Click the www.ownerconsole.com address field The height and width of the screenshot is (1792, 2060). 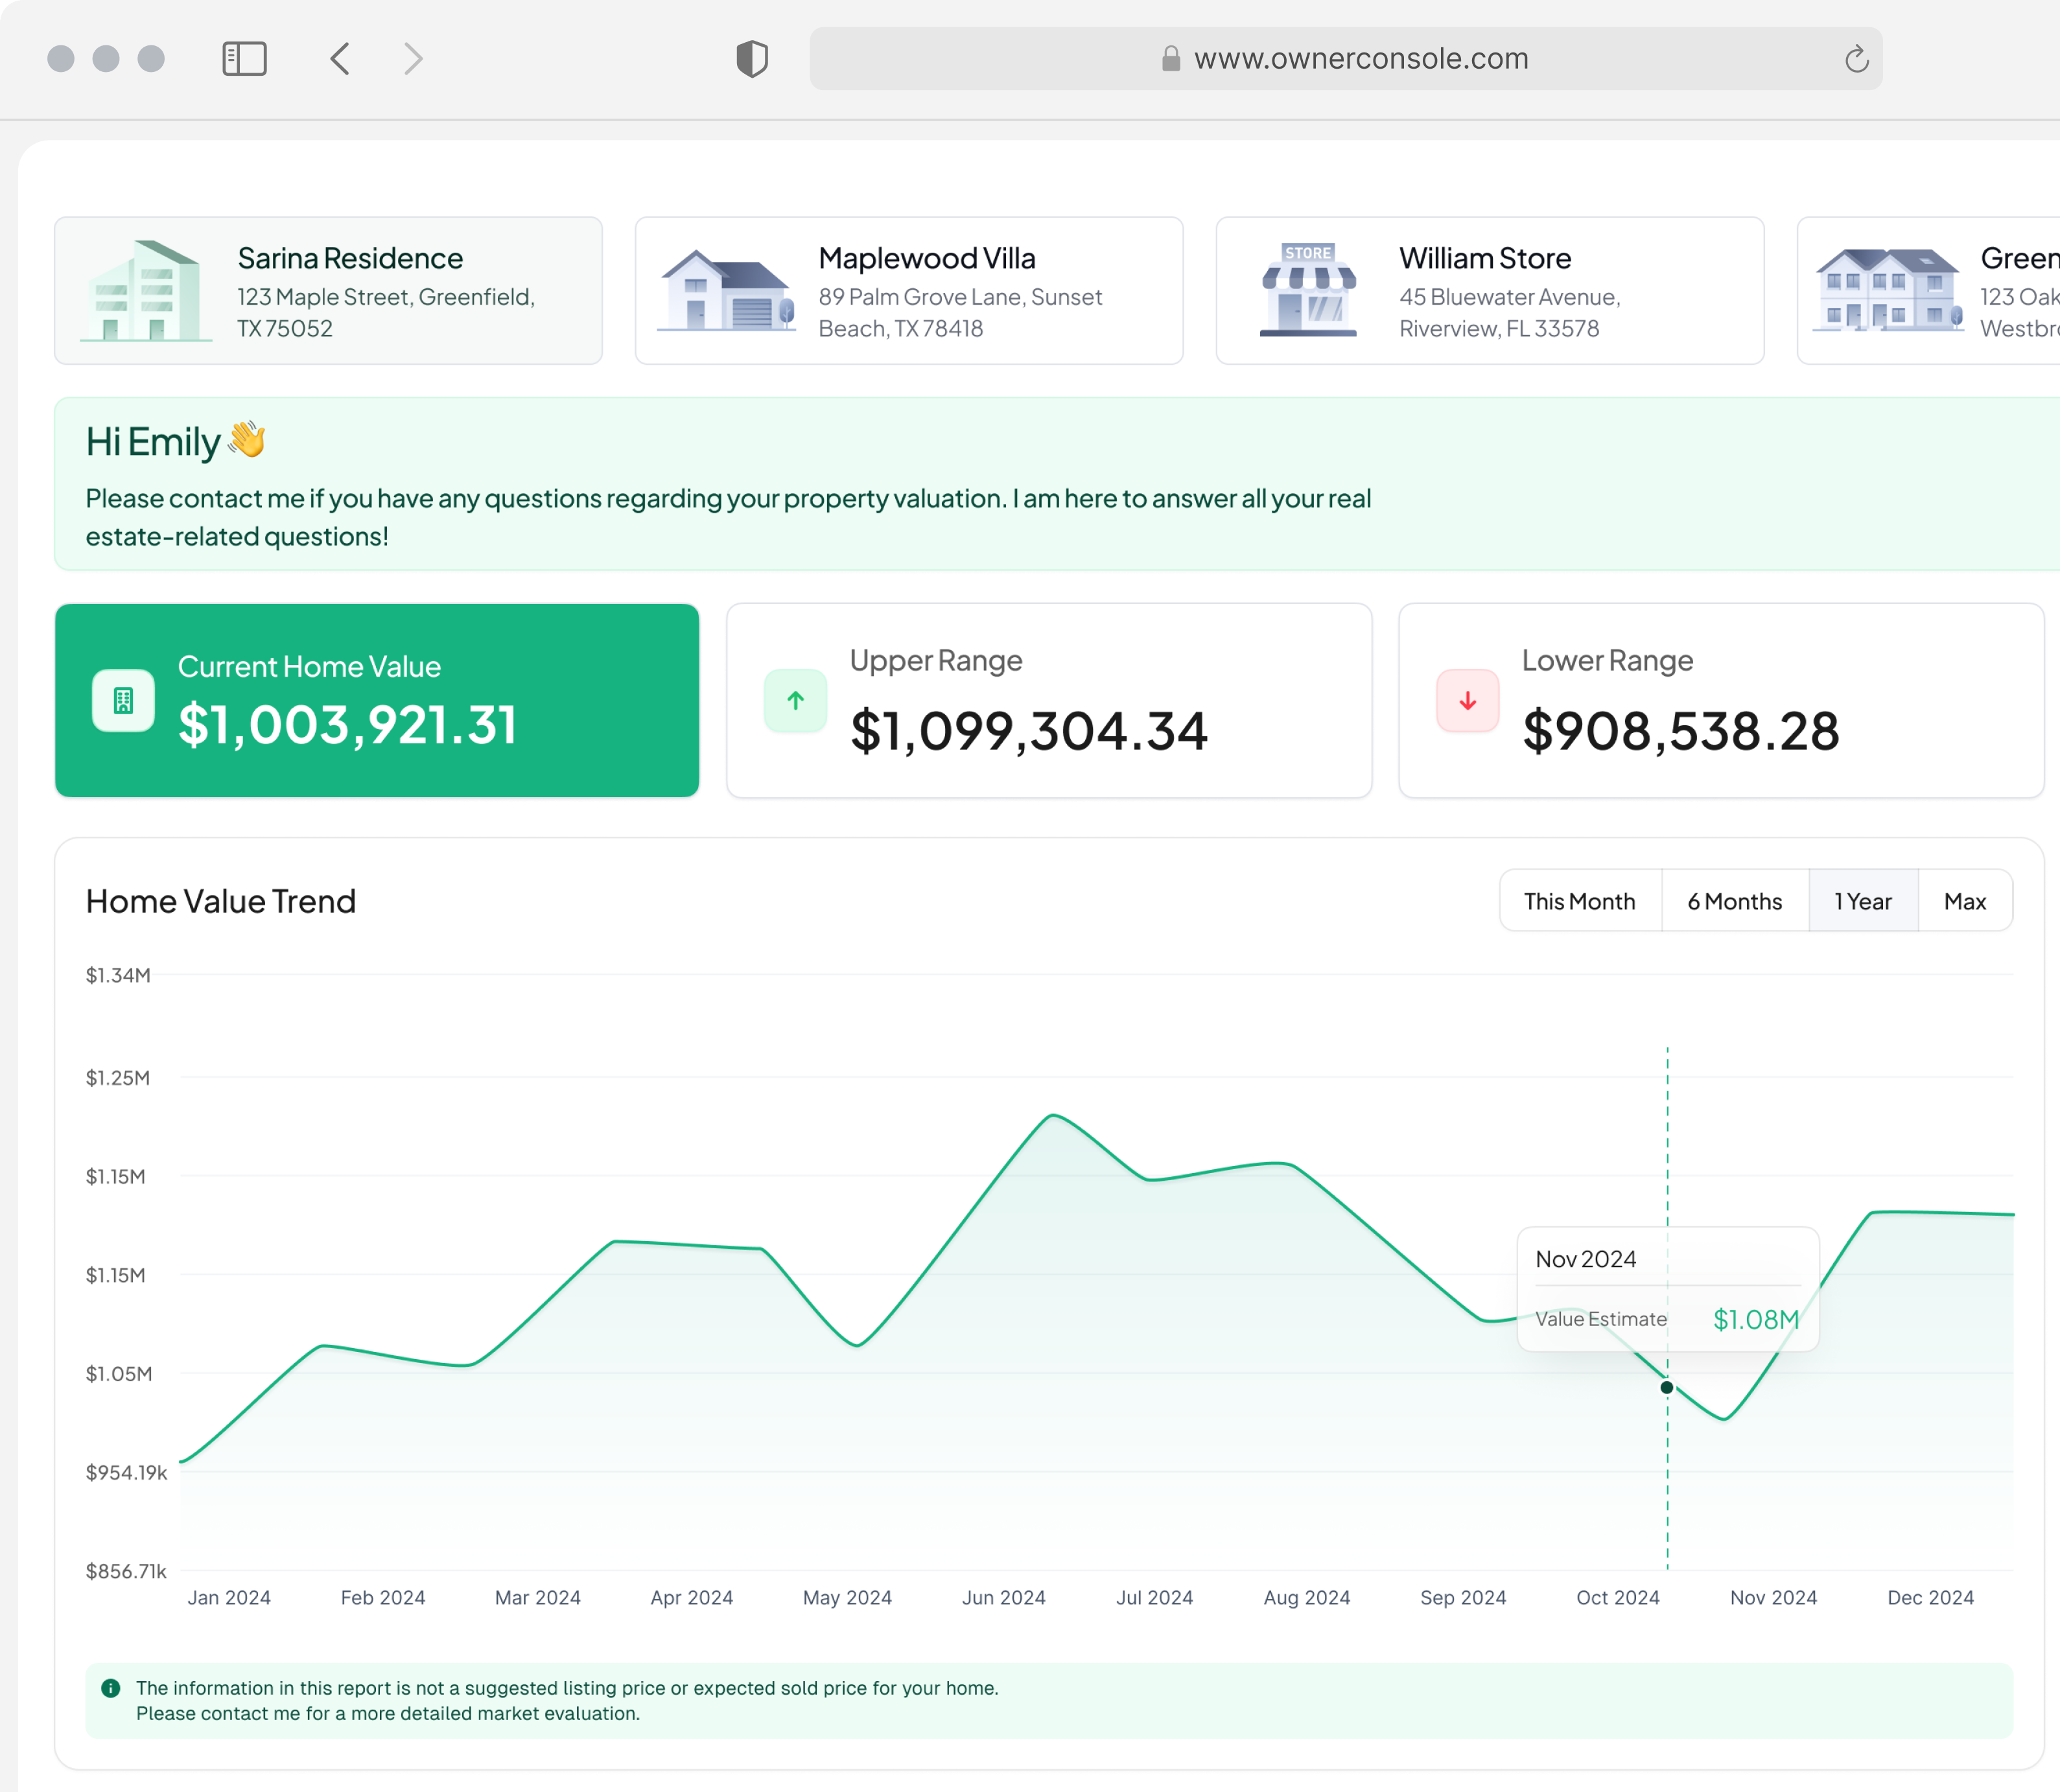[x=1346, y=59]
